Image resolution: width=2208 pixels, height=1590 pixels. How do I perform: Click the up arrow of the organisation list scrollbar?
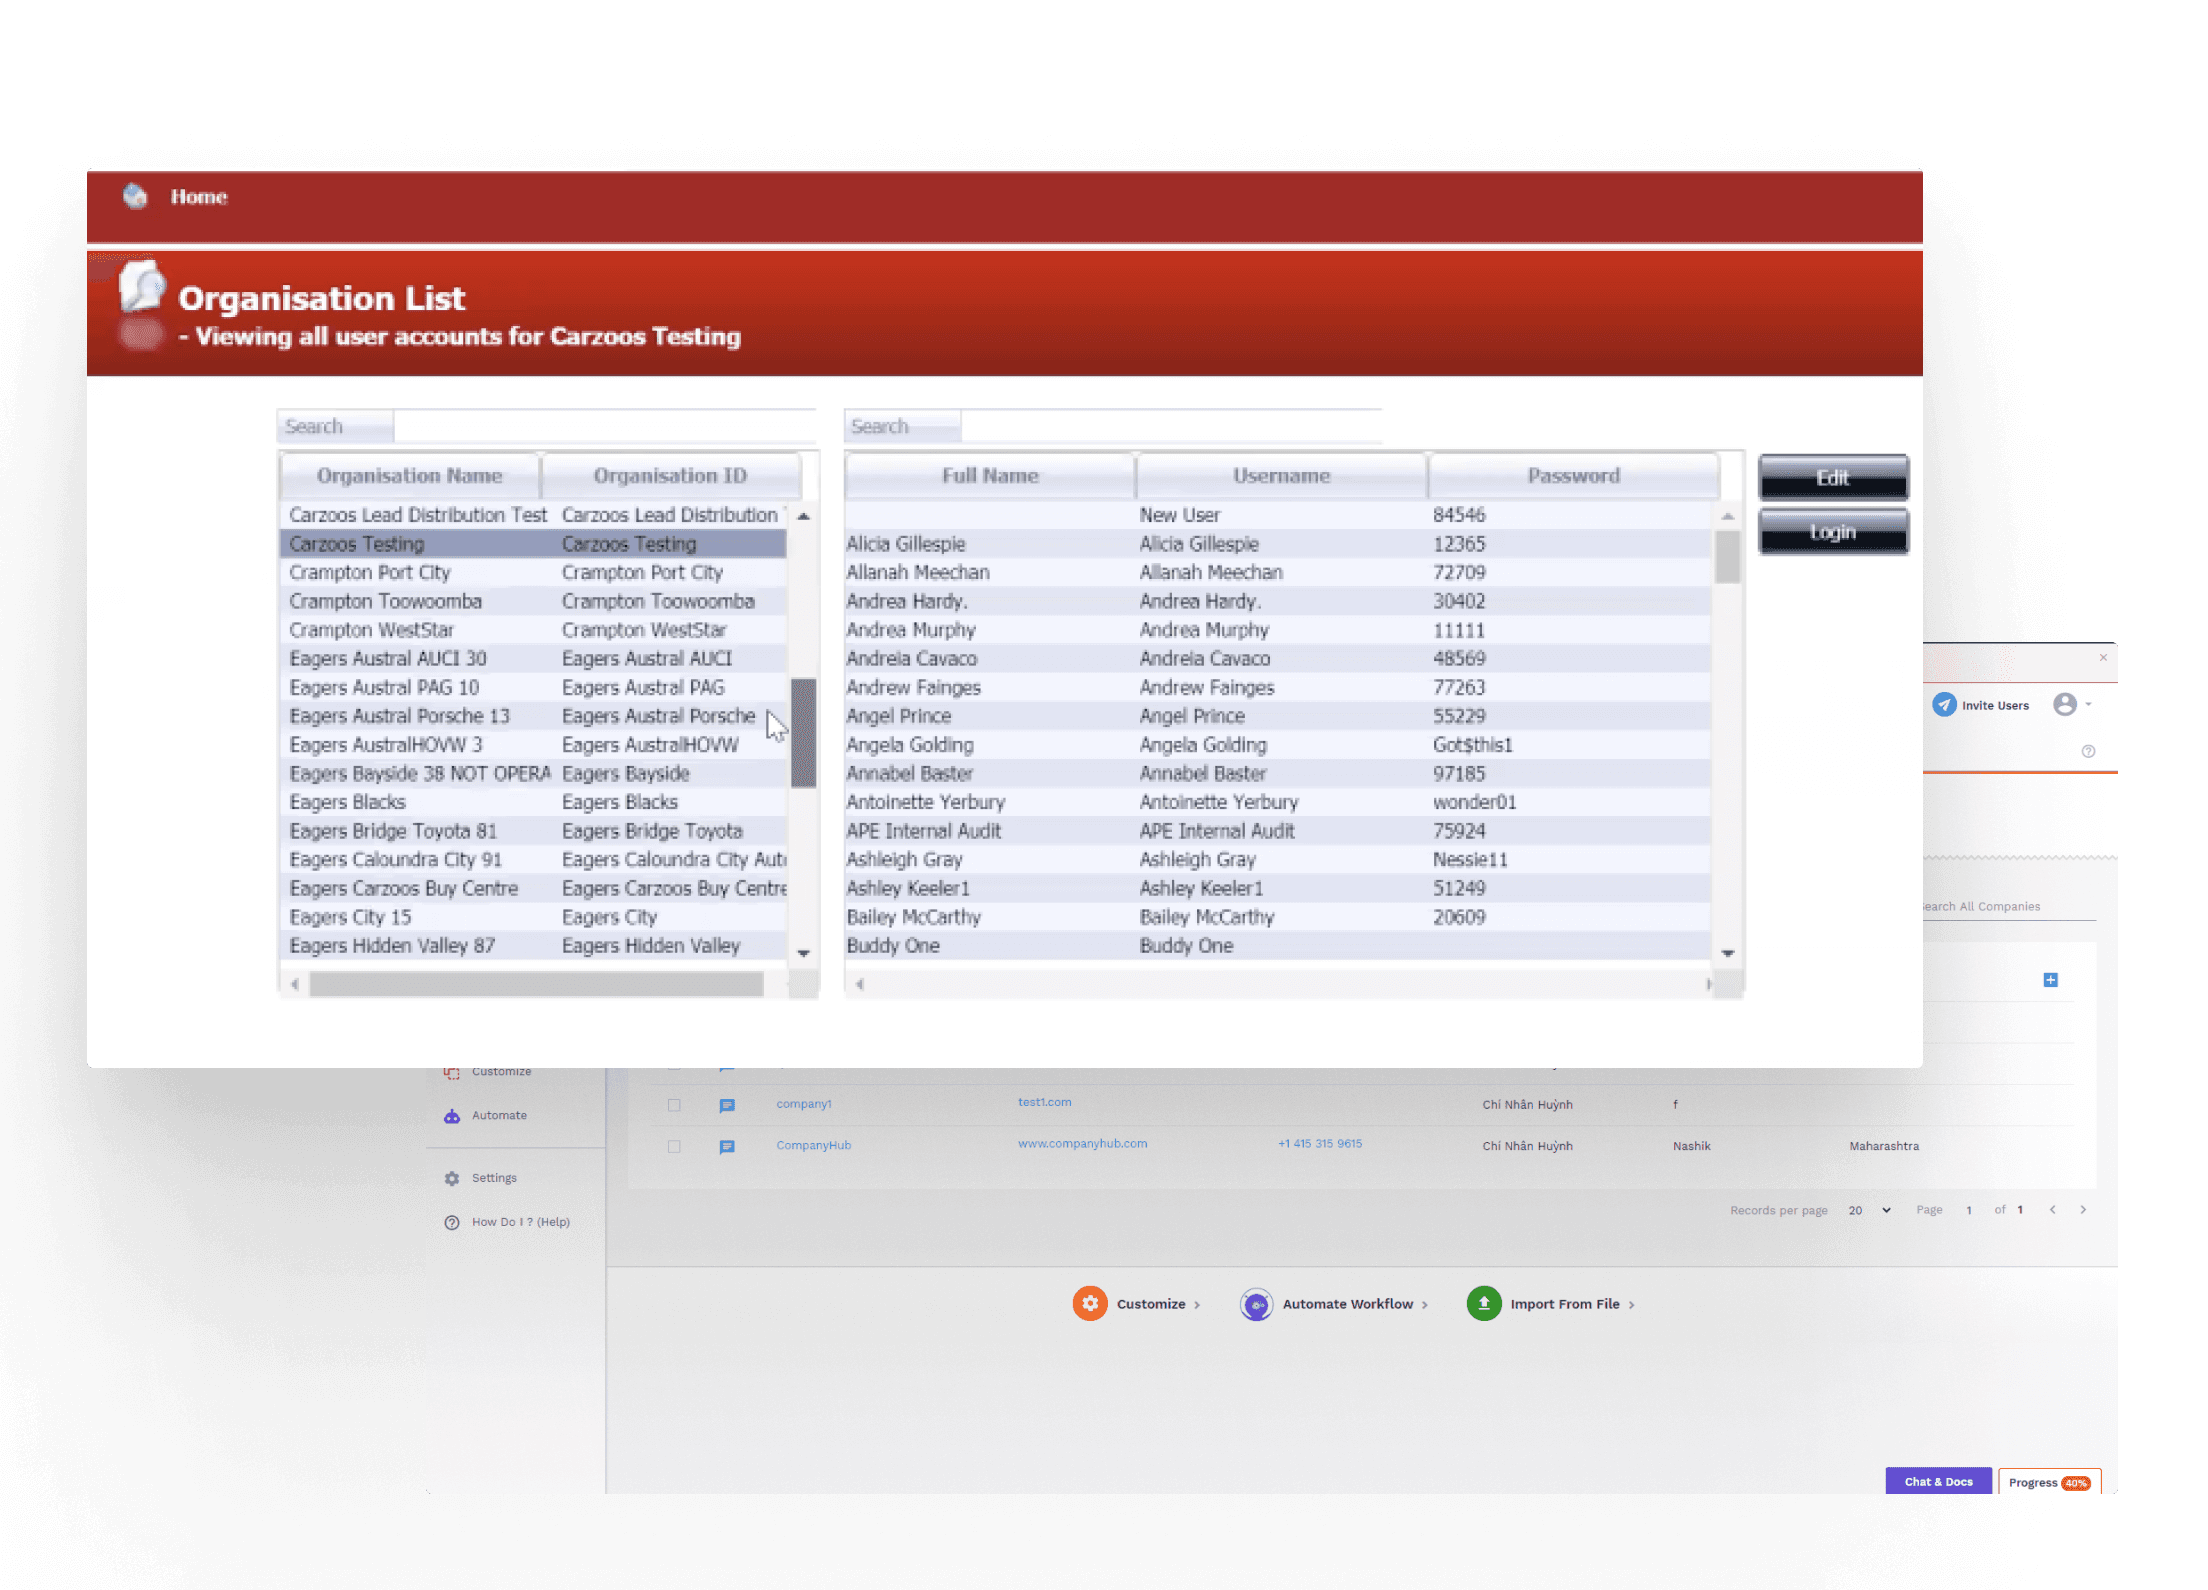point(803,516)
